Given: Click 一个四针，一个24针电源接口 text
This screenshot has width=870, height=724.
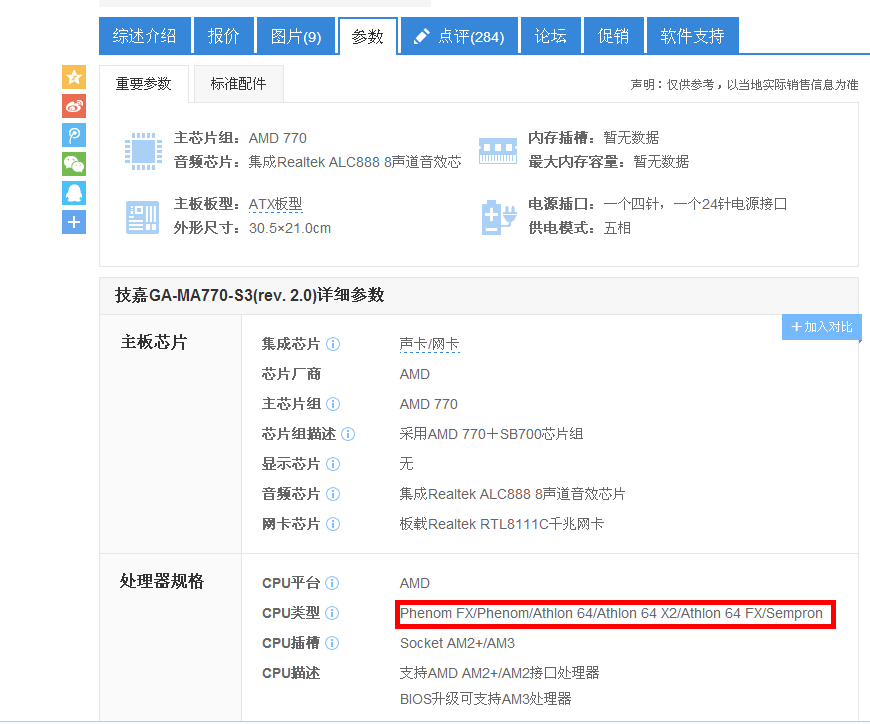Looking at the screenshot, I should [x=695, y=204].
